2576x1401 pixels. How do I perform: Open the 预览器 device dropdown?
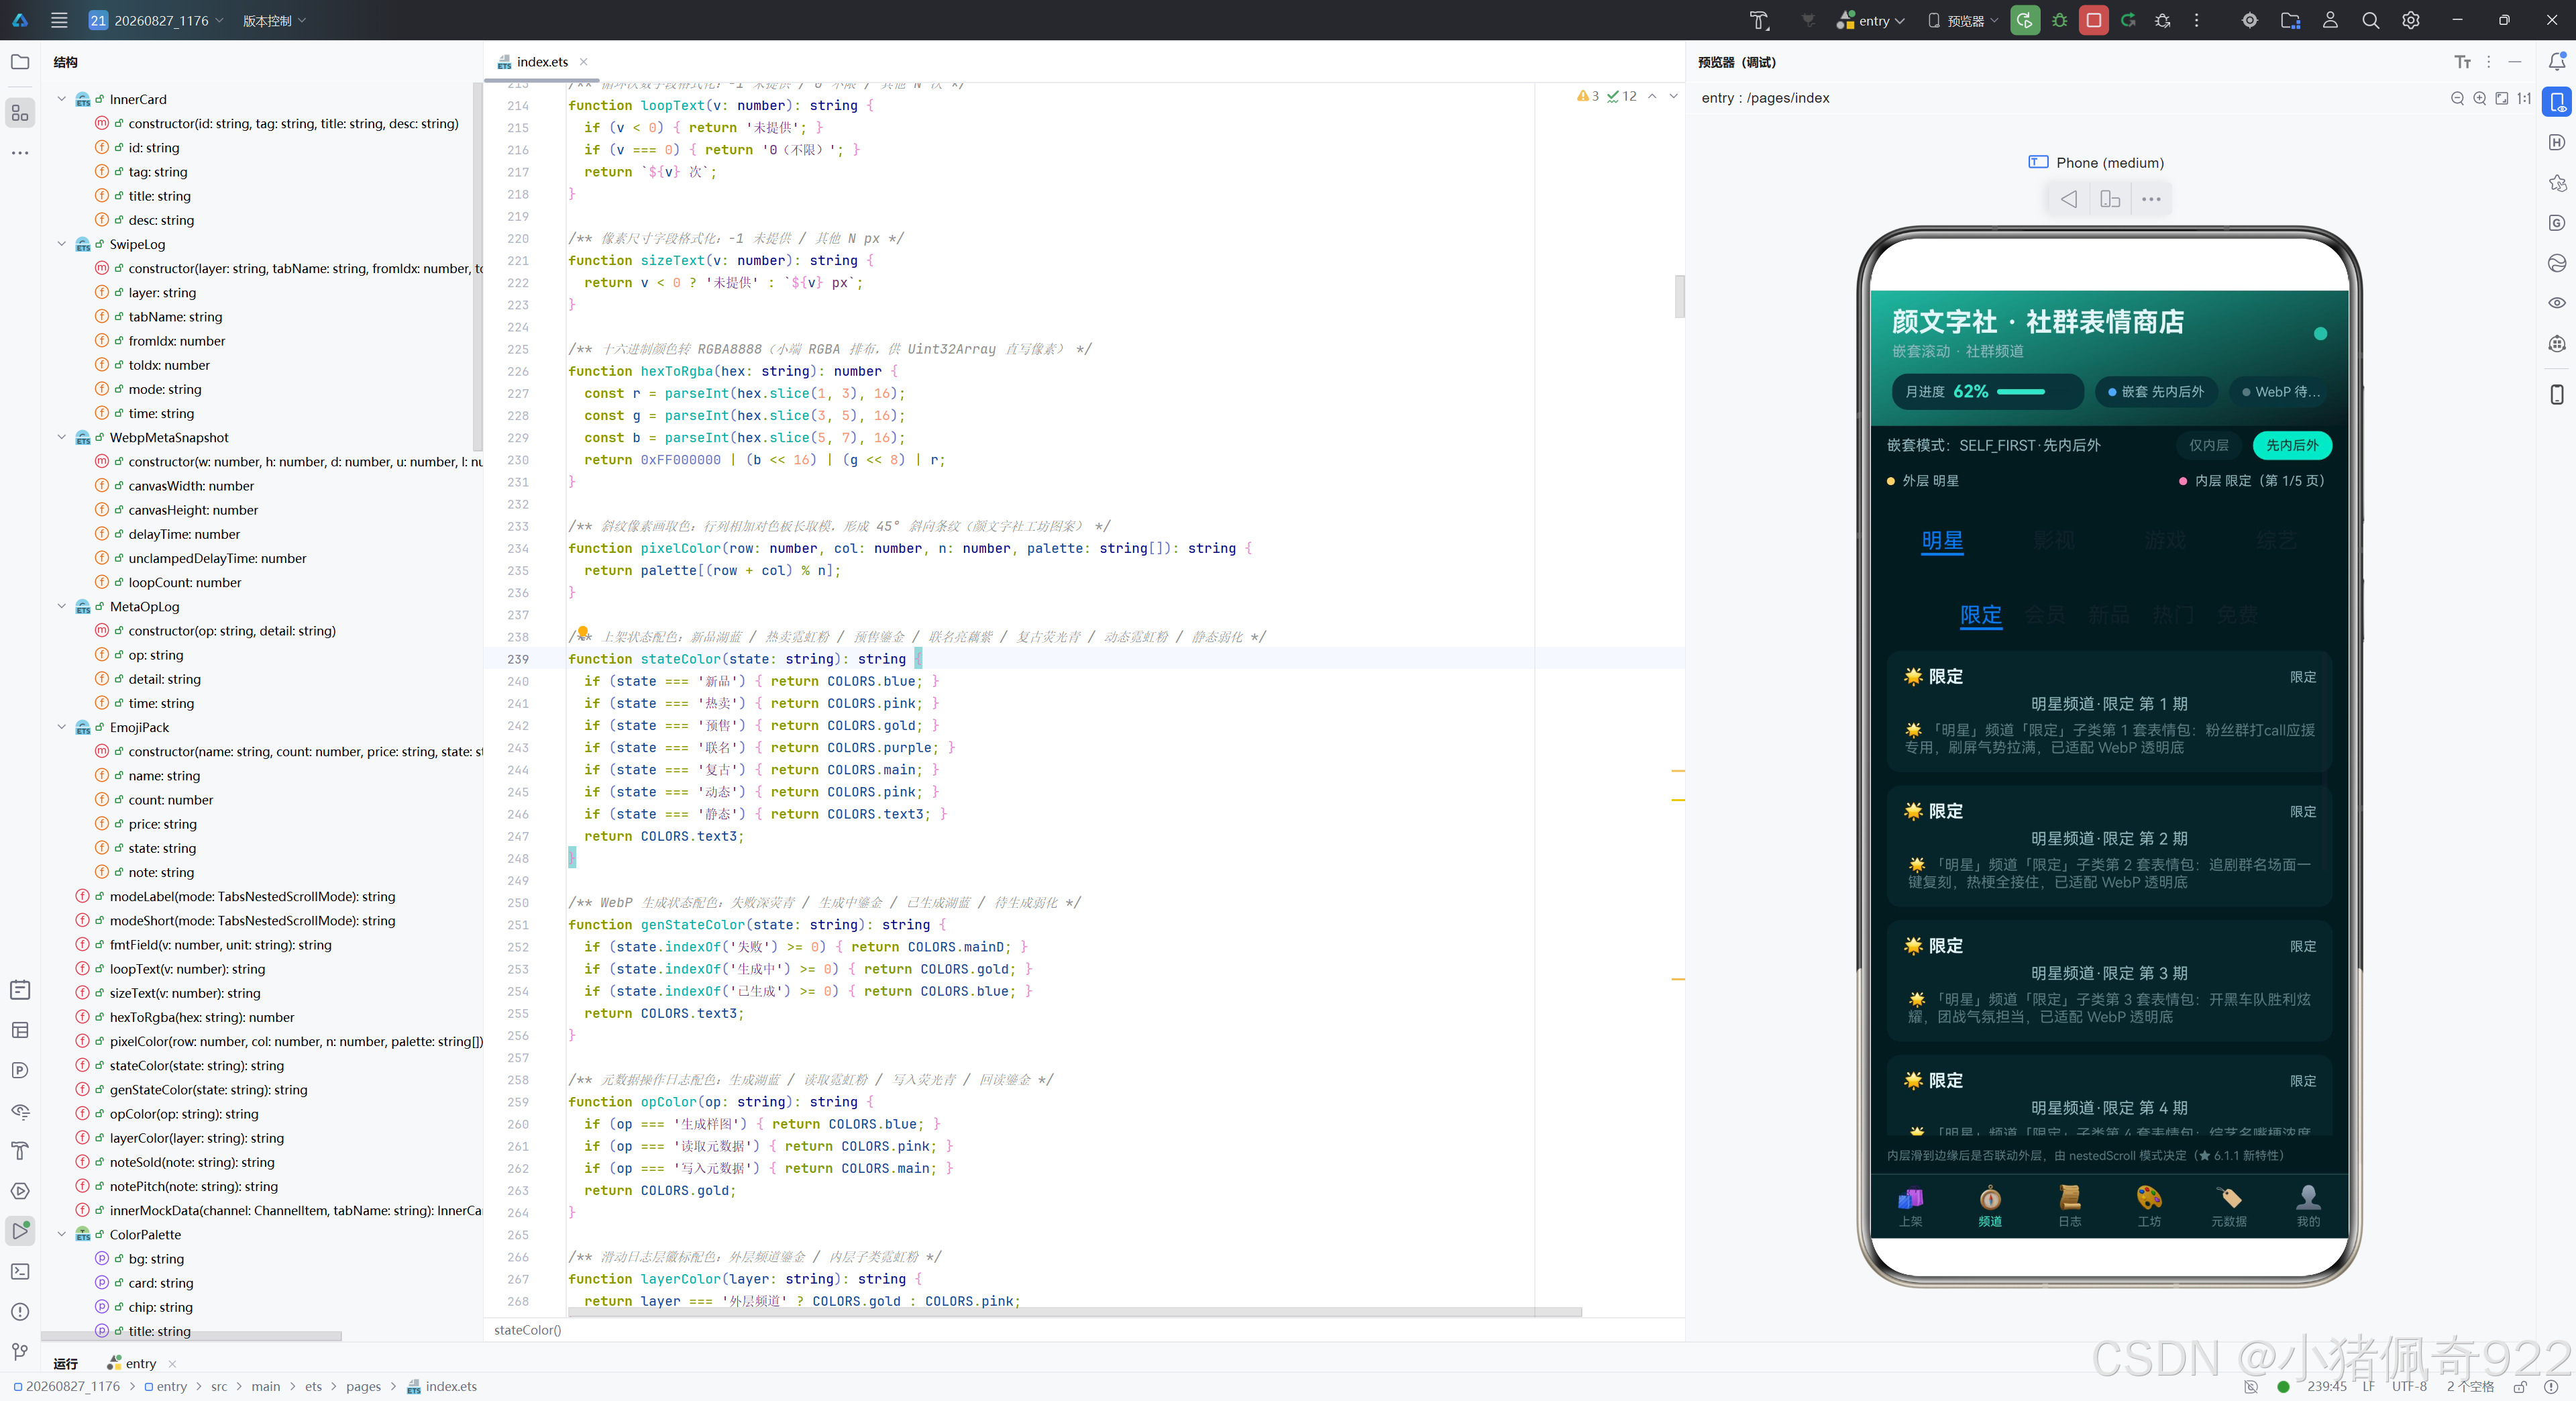(x=1964, y=20)
